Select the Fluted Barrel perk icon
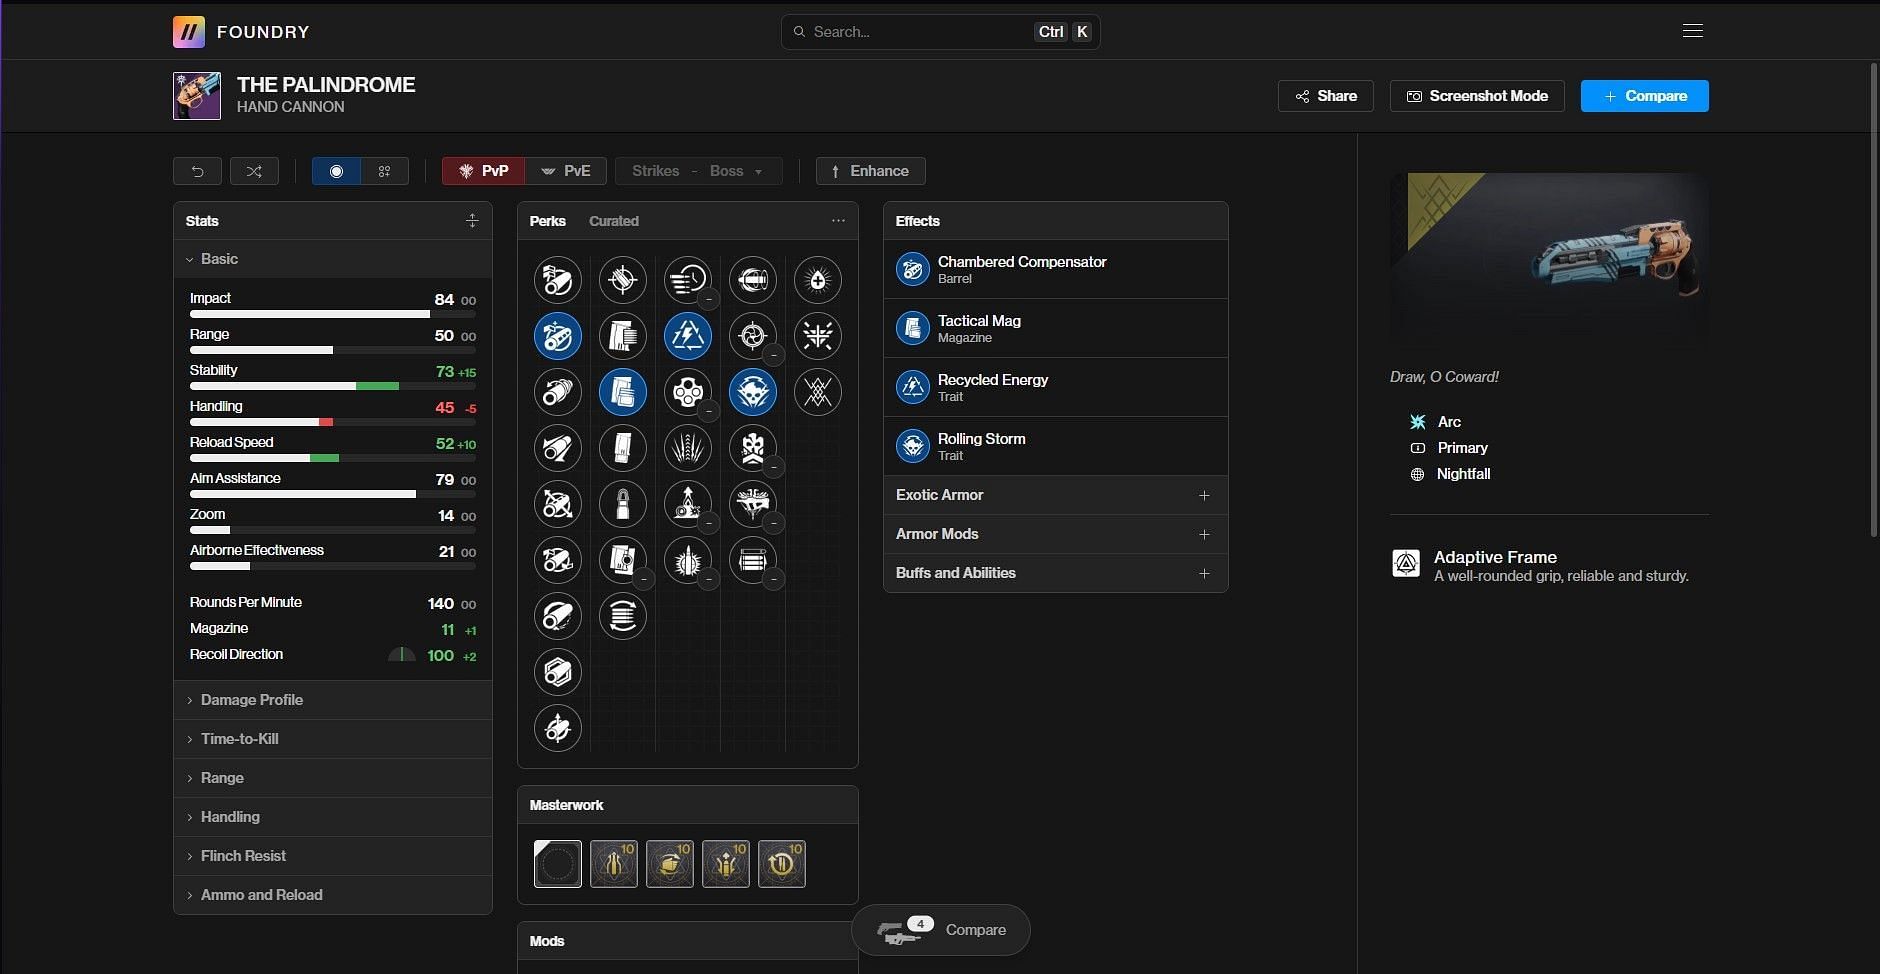1880x974 pixels. (x=557, y=504)
